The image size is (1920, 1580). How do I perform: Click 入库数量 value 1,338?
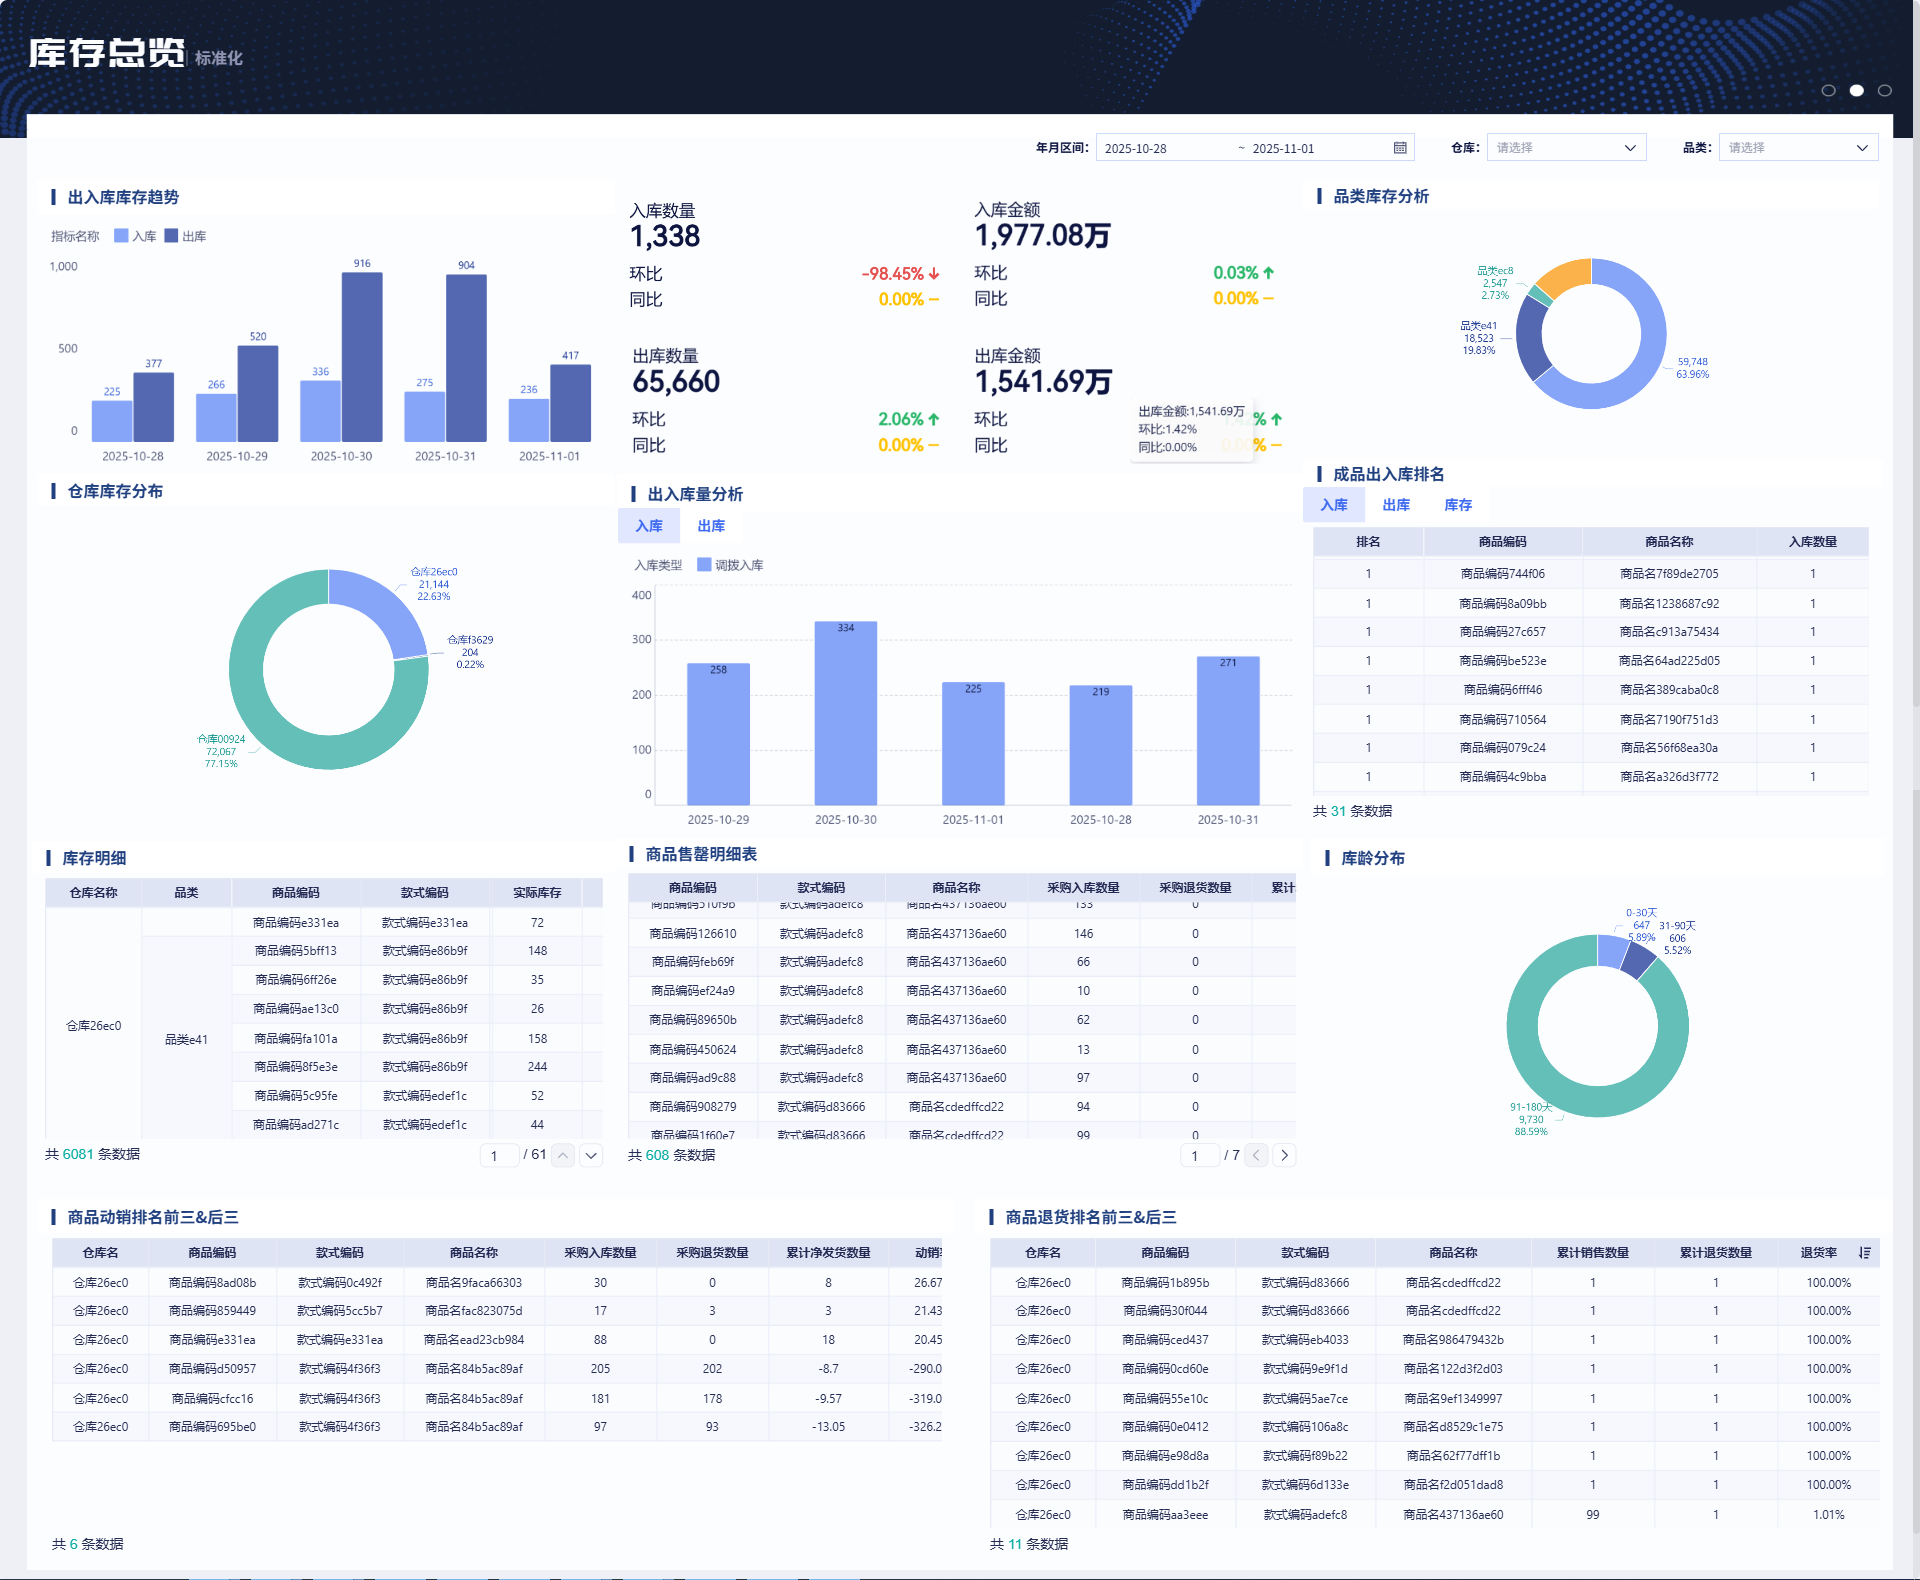pos(665,237)
